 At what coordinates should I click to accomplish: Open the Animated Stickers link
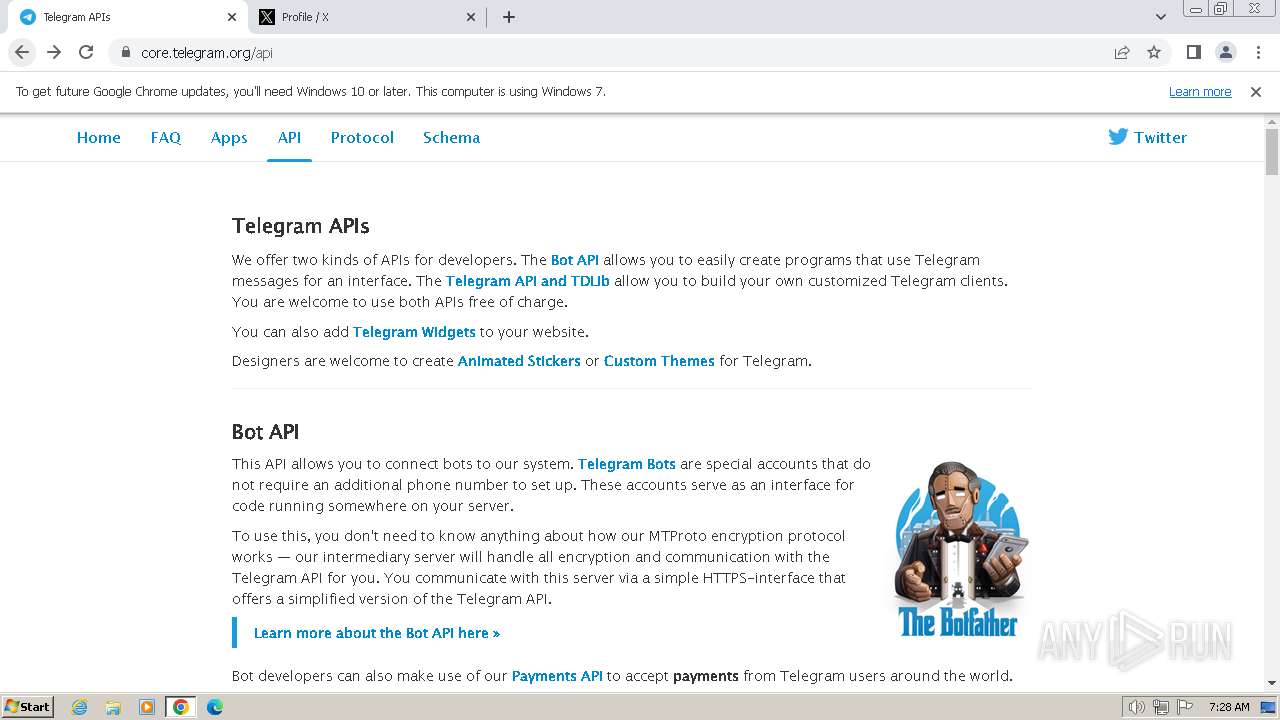coord(519,361)
